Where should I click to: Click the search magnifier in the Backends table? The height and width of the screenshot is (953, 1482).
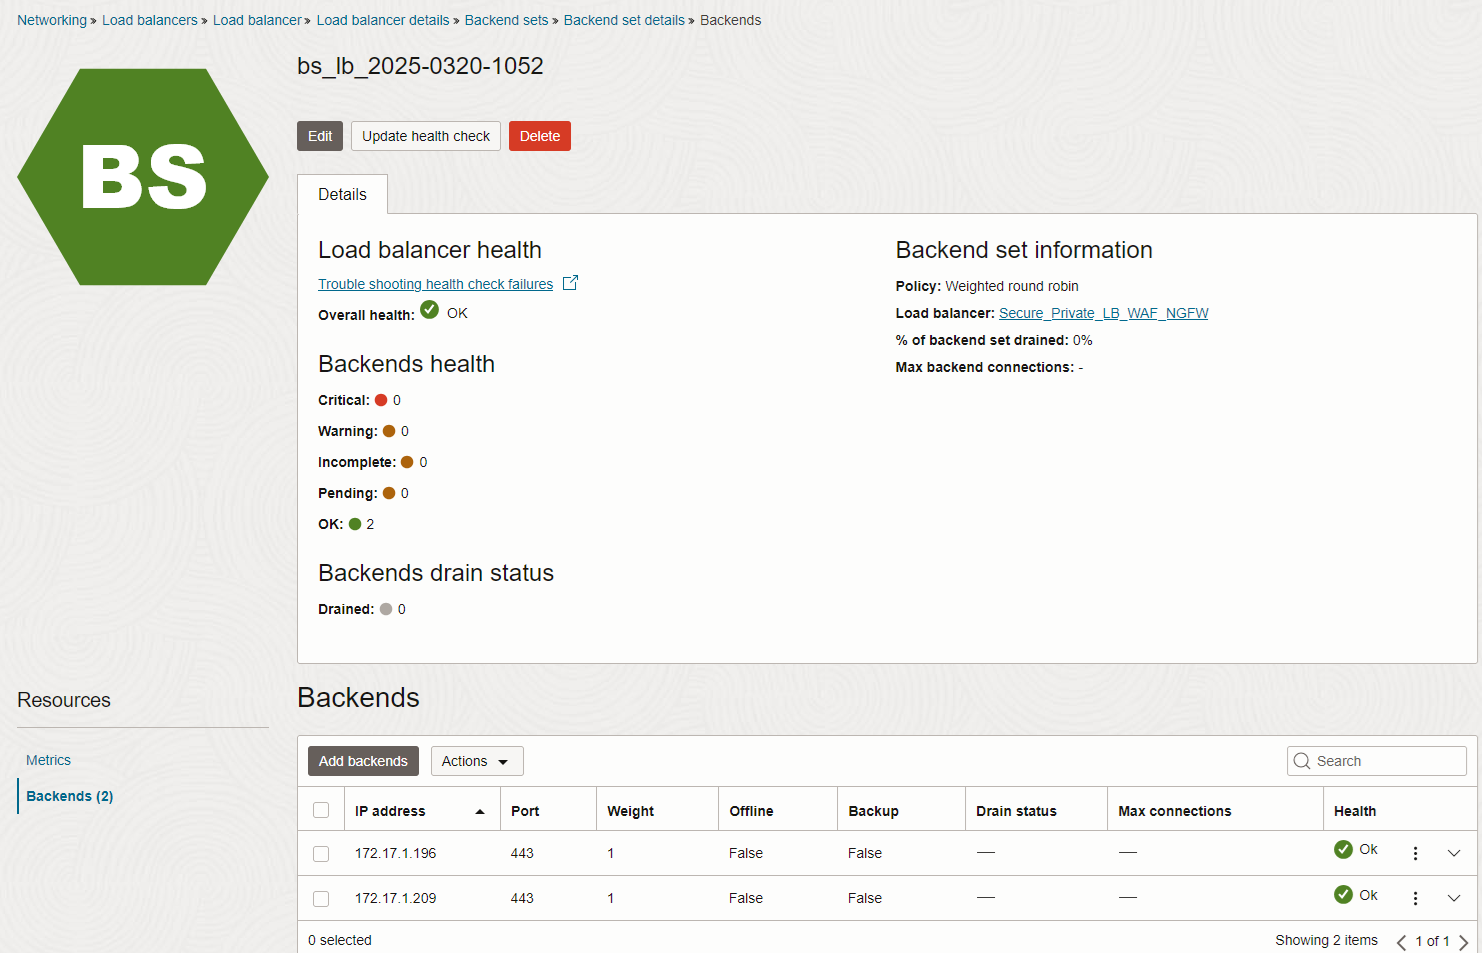(x=1302, y=760)
